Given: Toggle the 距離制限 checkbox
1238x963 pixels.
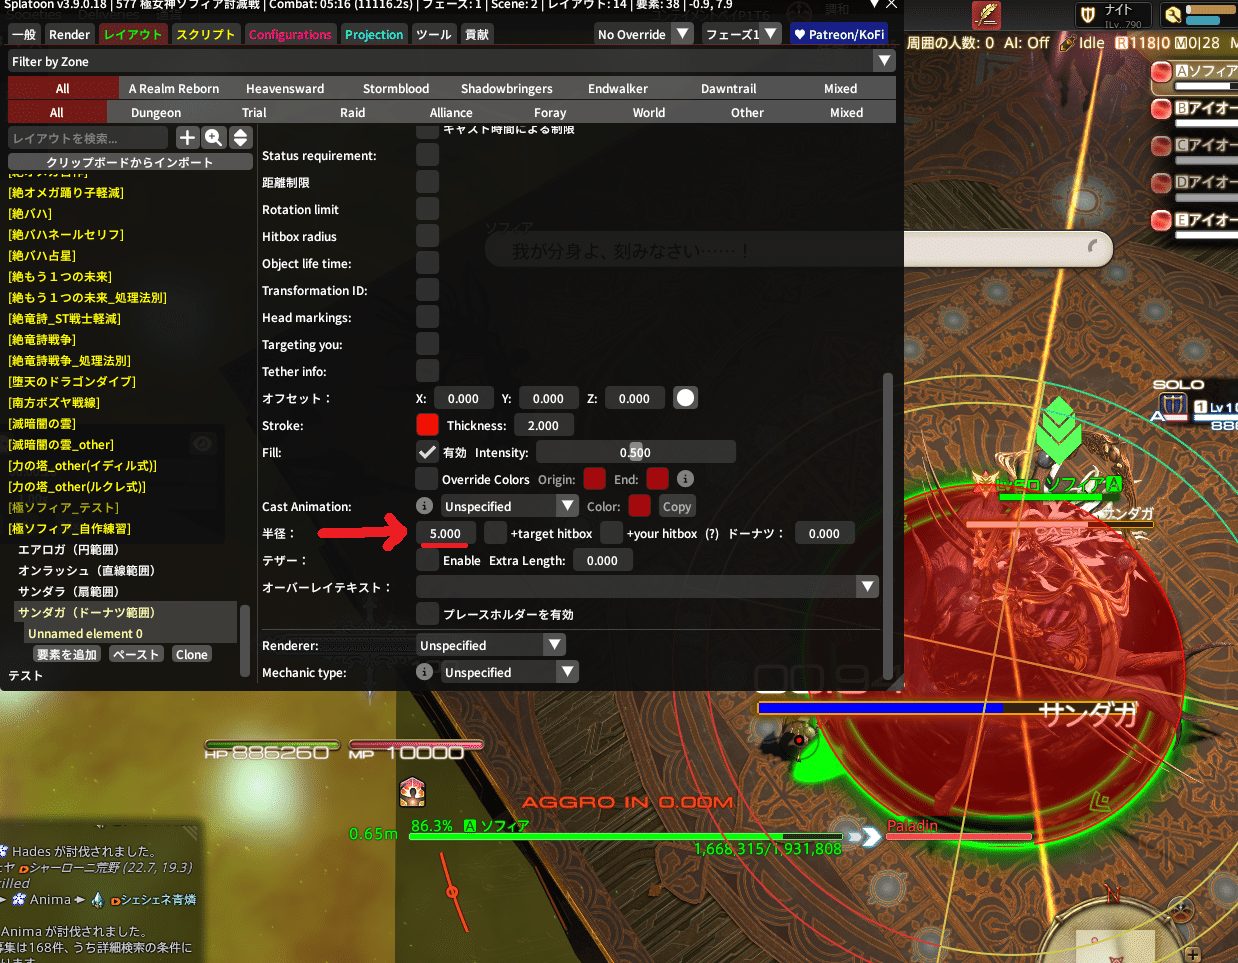Looking at the screenshot, I should (x=427, y=182).
